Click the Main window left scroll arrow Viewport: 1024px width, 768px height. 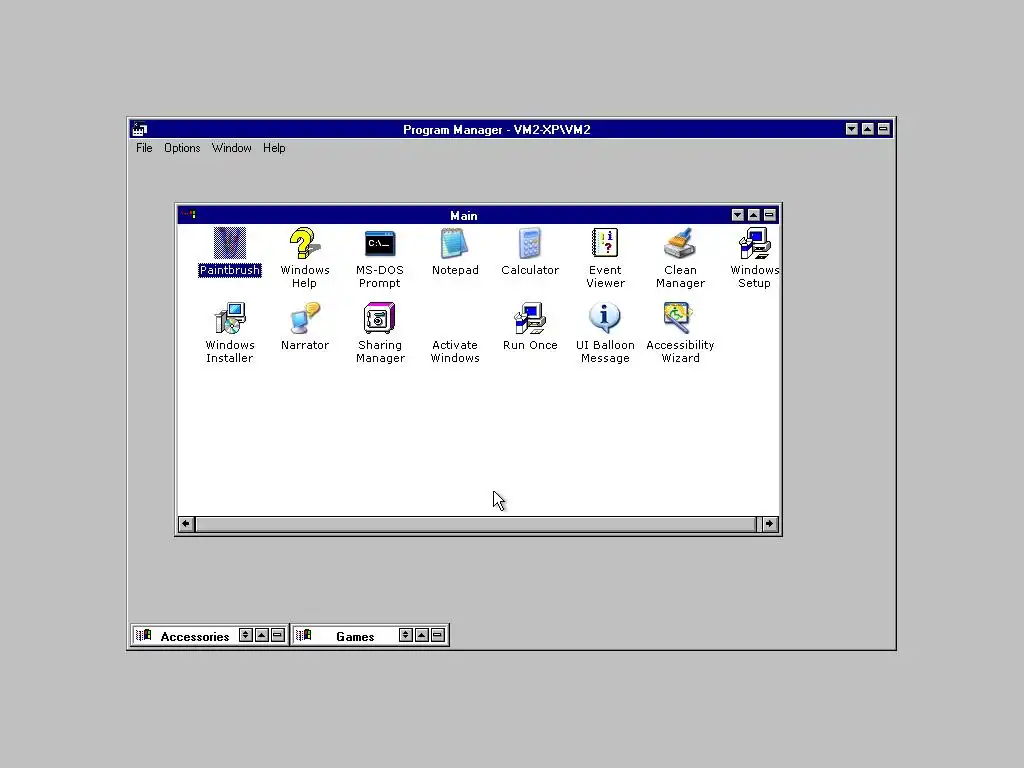pos(186,524)
